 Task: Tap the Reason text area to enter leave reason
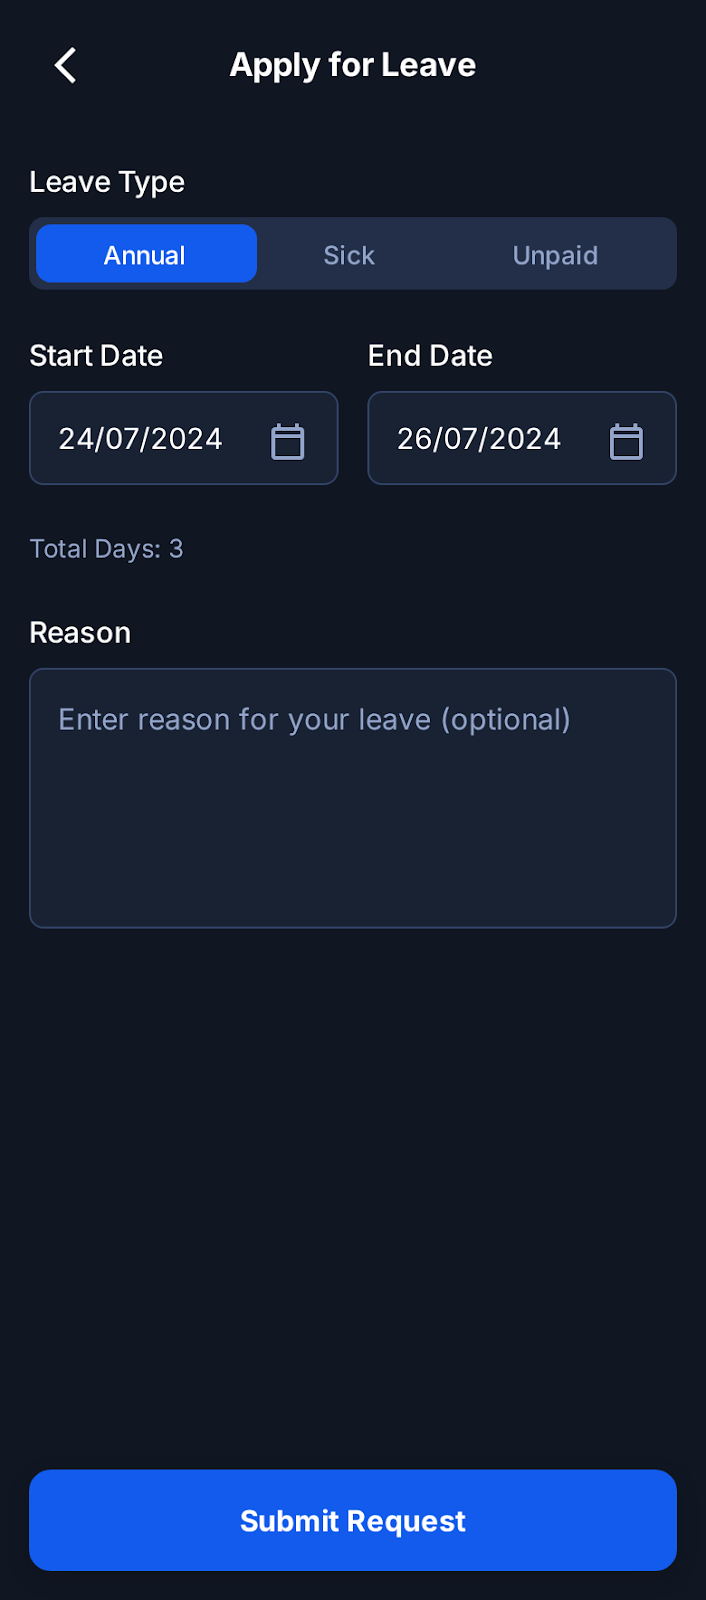[353, 797]
